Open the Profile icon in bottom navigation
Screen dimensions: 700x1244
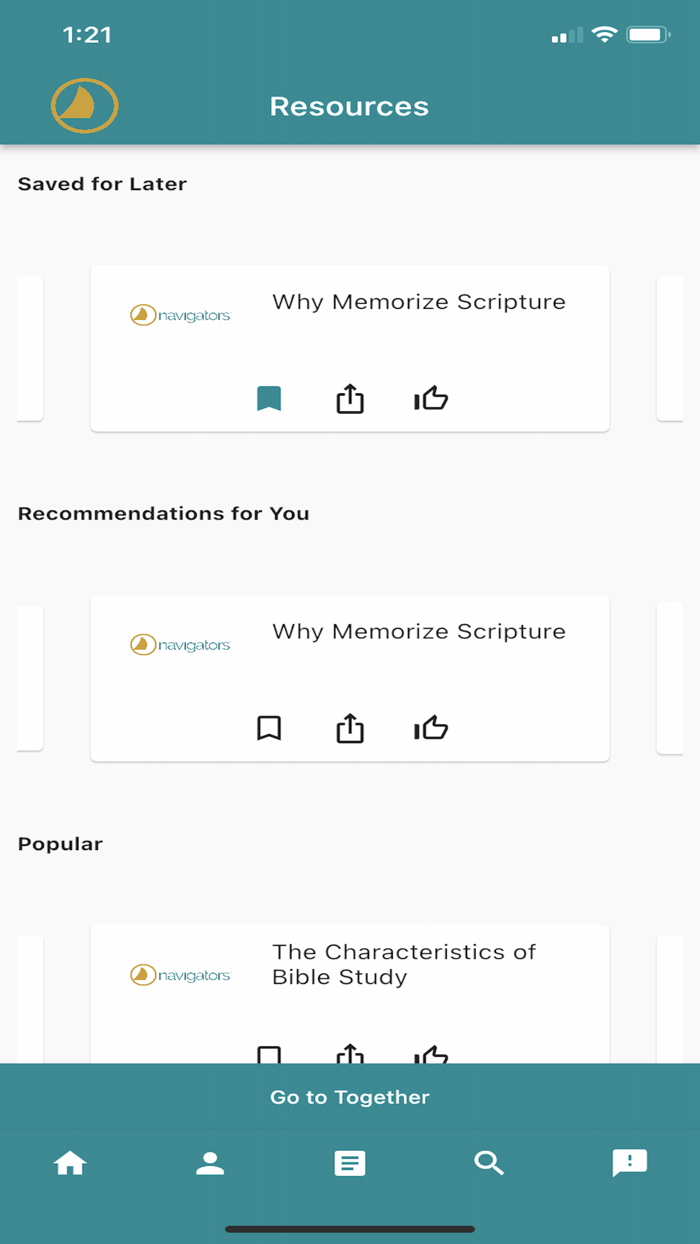(x=210, y=1162)
